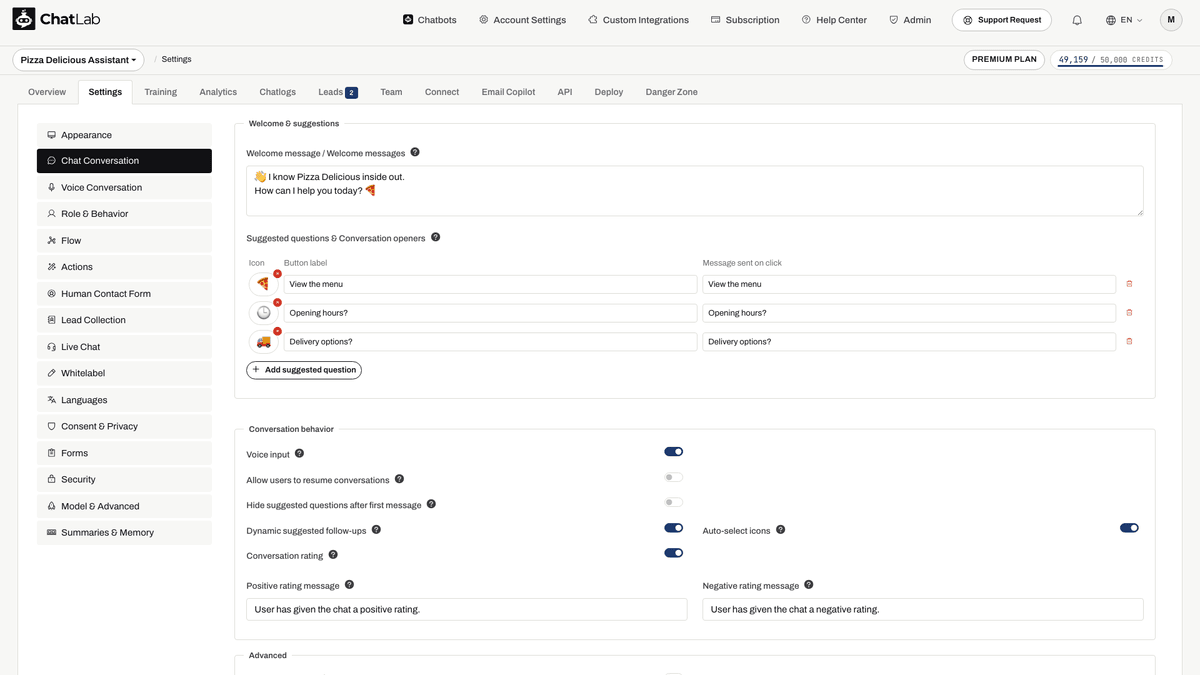Click the Premium Plan button
This screenshot has width=1200, height=675.
1004,60
